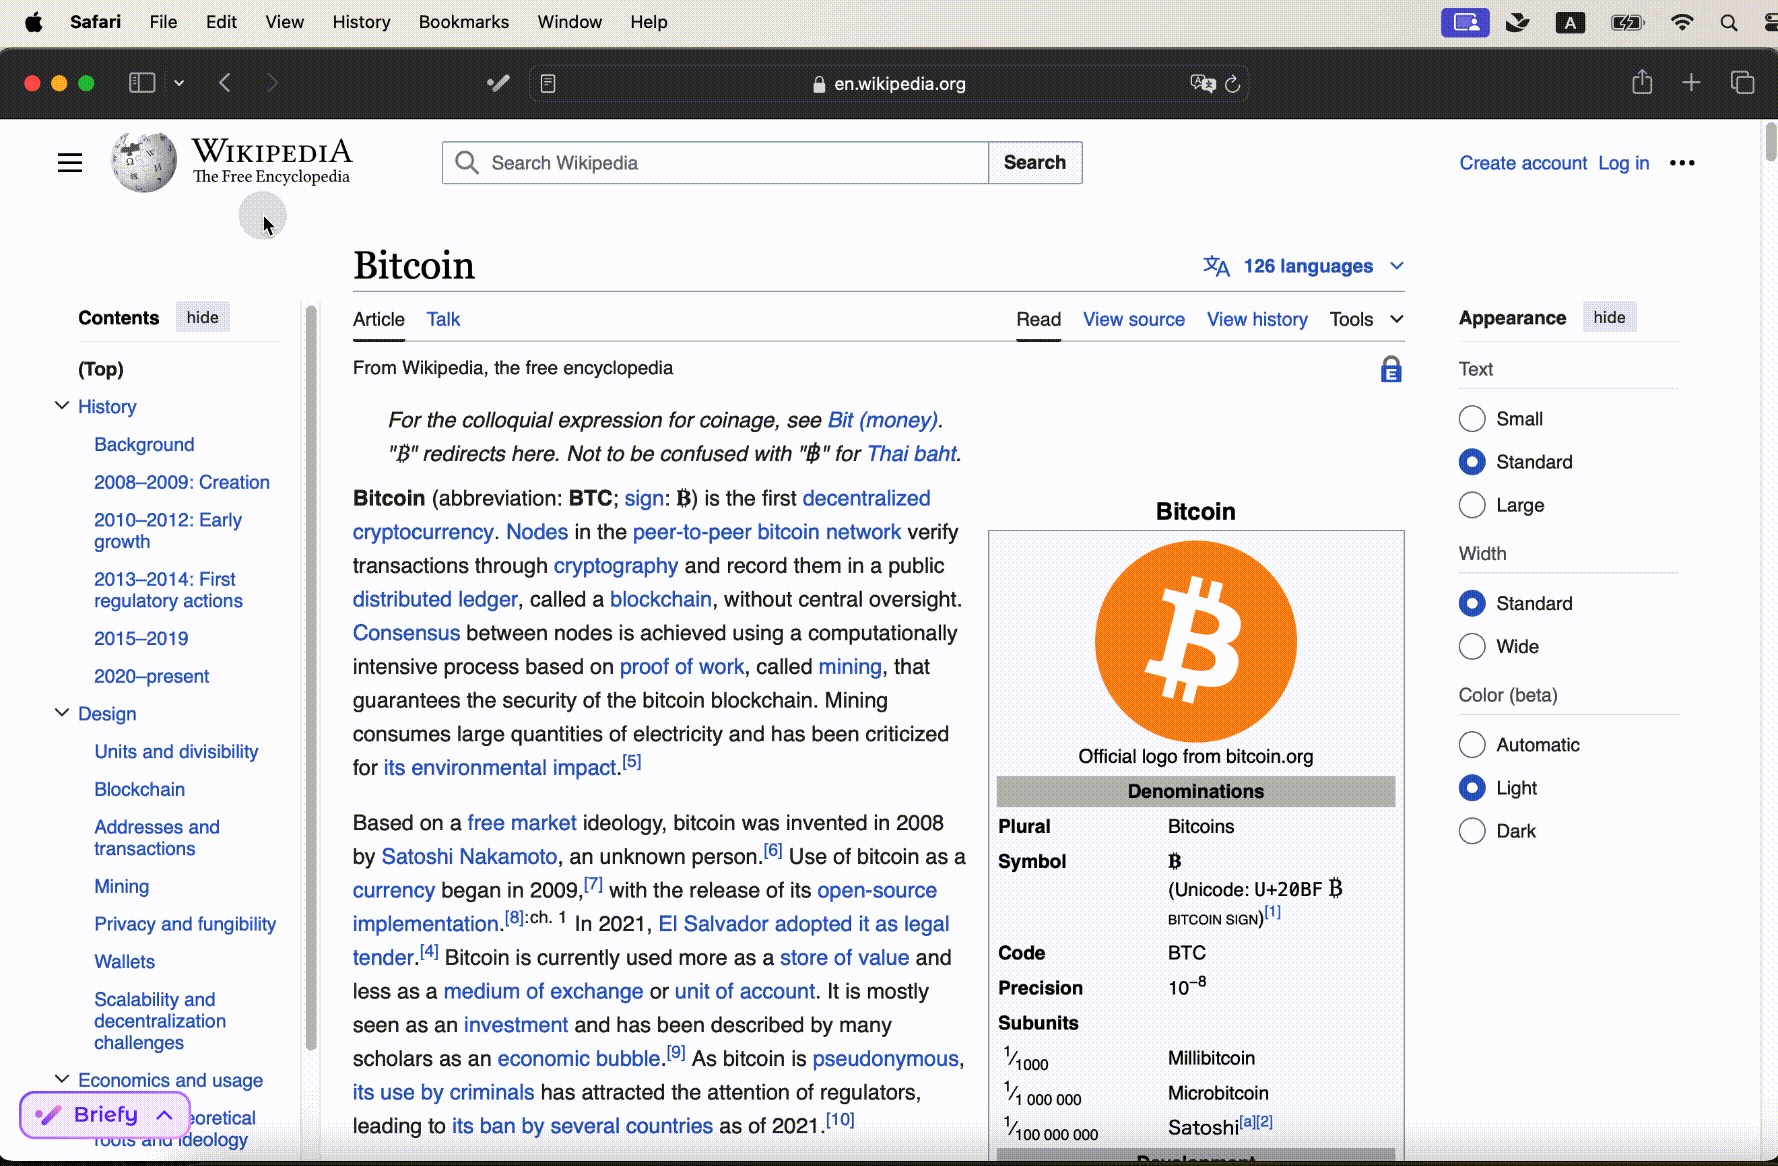The image size is (1778, 1166).
Task: Click the padlock protection icon on the article
Action: coord(1391,369)
